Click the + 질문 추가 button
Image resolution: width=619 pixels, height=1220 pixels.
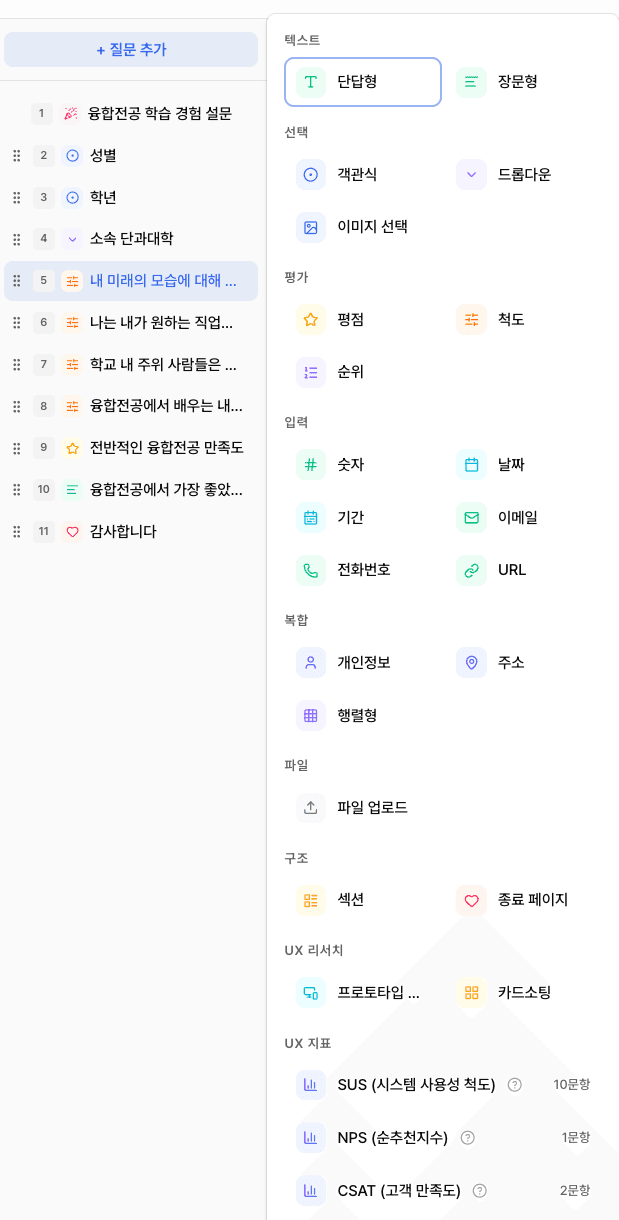click(x=131, y=50)
